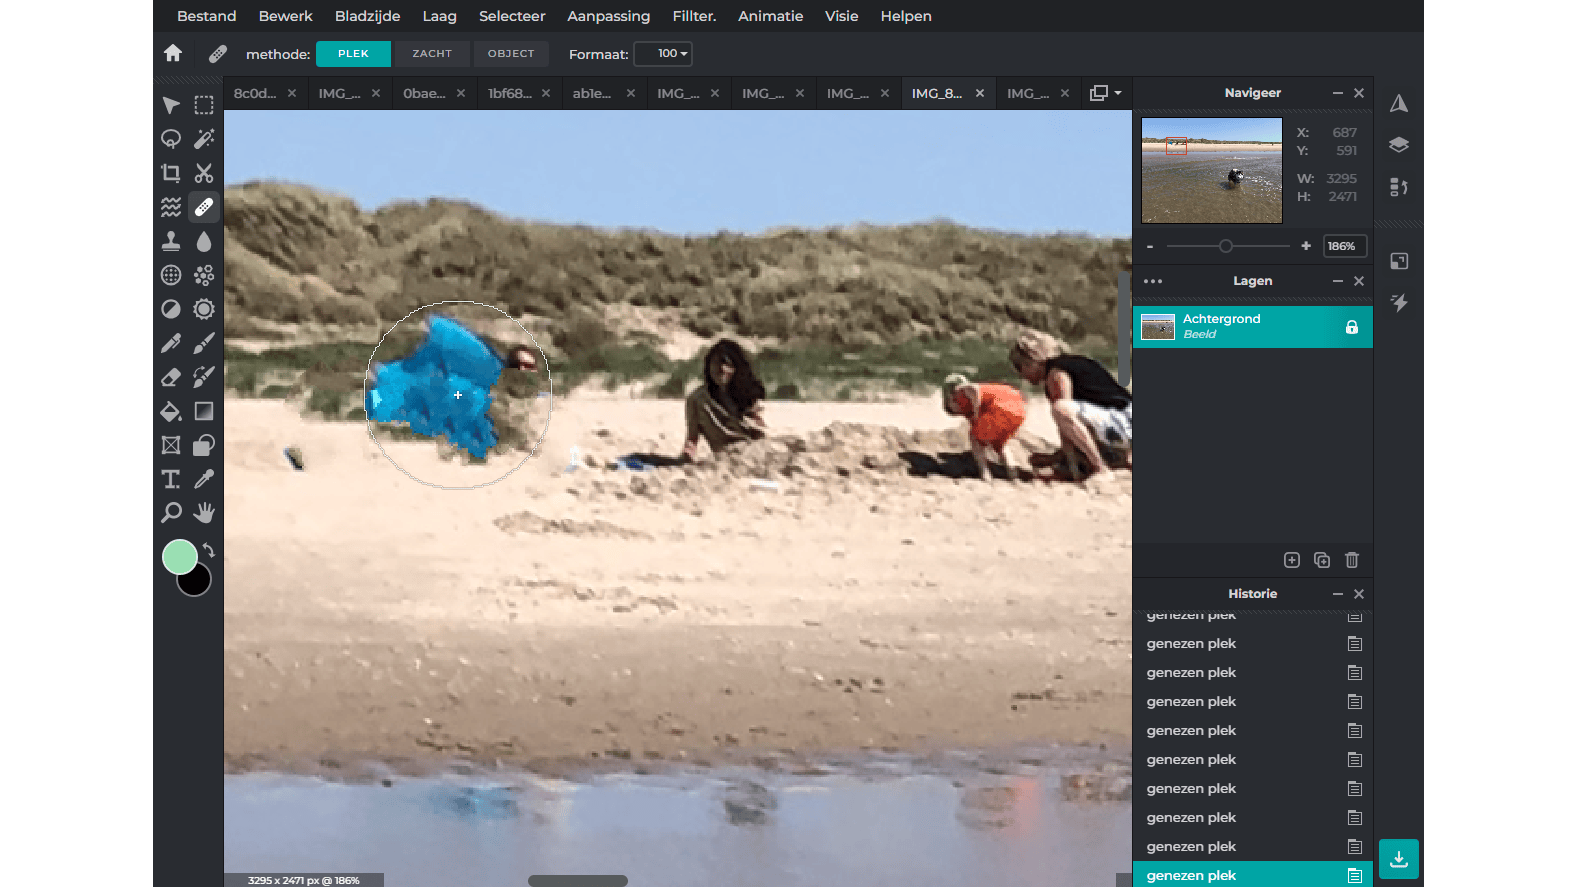Select the Blur droplet tool

204,241
